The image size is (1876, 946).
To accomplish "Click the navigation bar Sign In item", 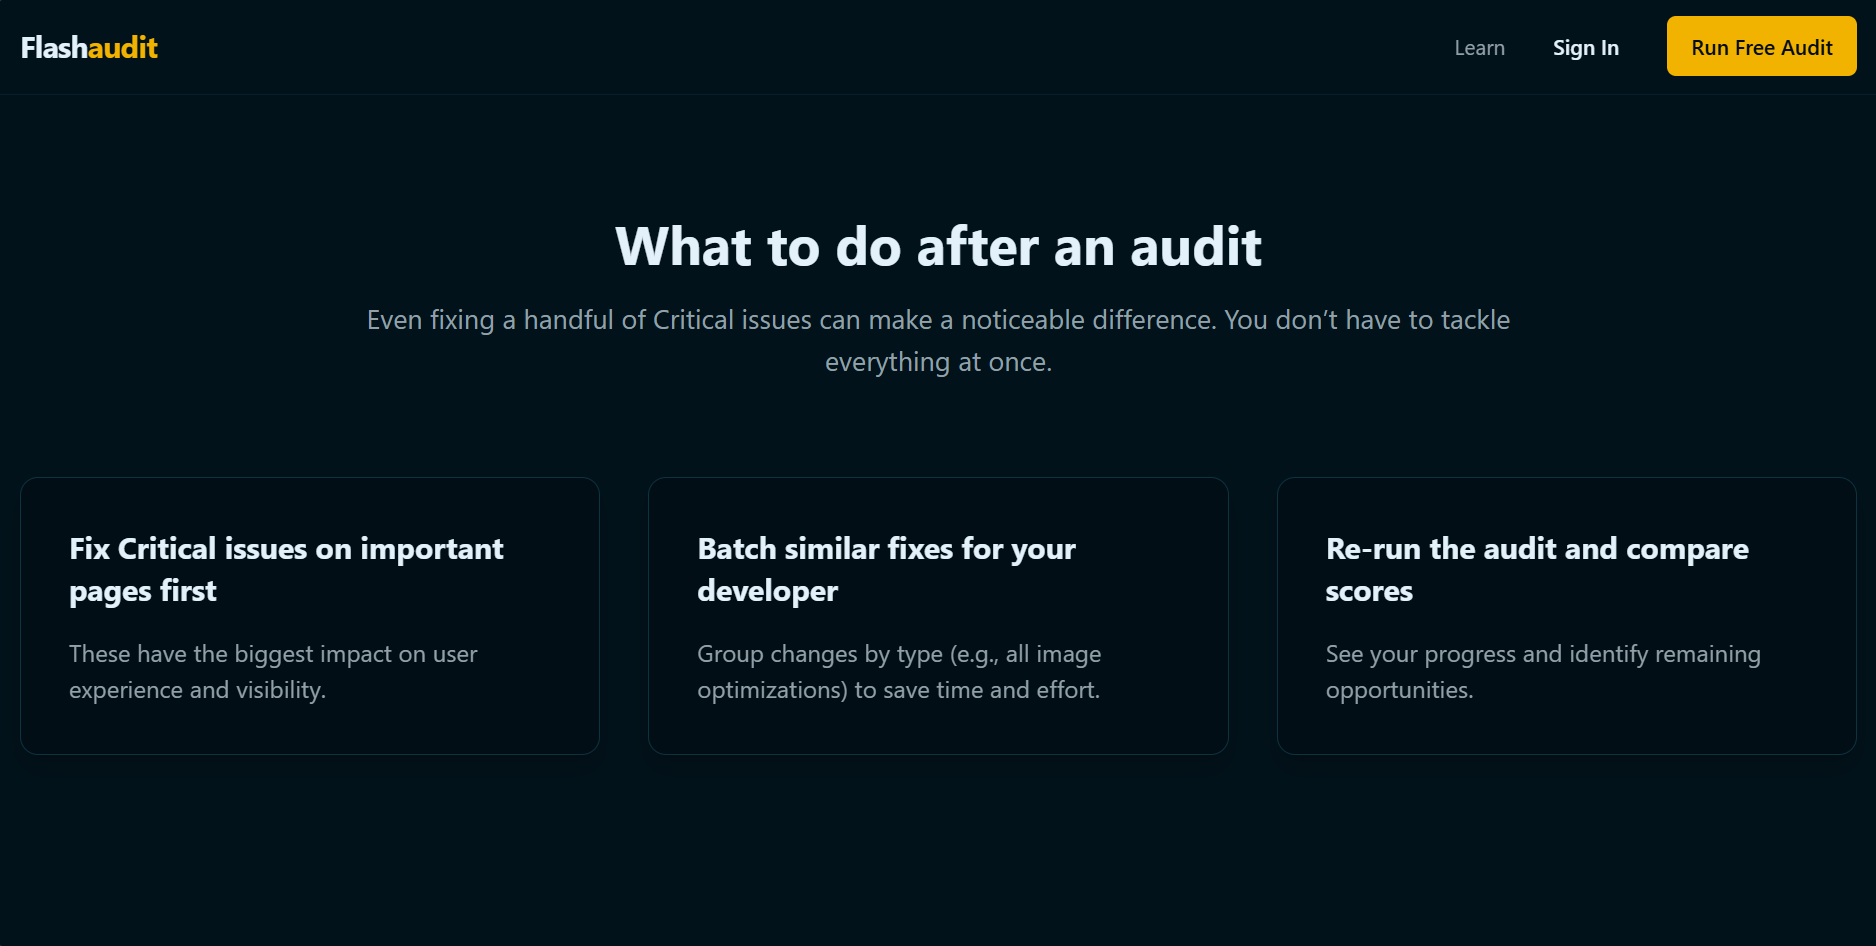I will [1586, 47].
